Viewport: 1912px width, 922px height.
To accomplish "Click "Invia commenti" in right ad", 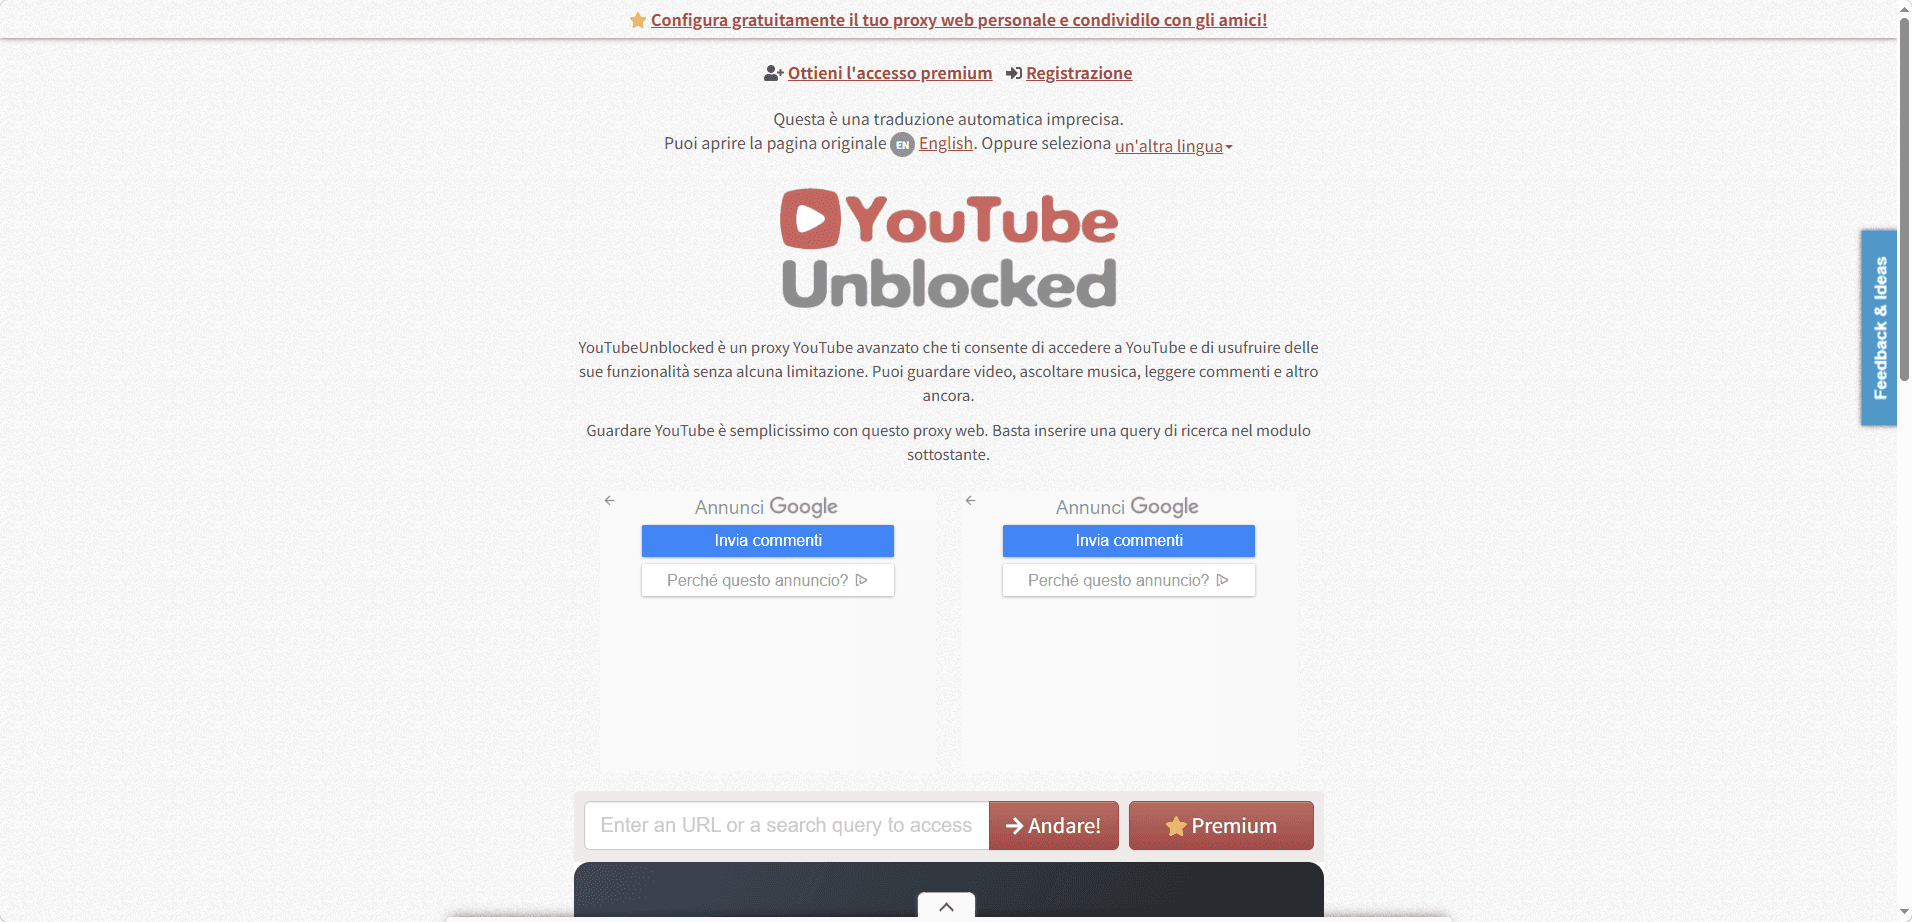I will point(1129,541).
